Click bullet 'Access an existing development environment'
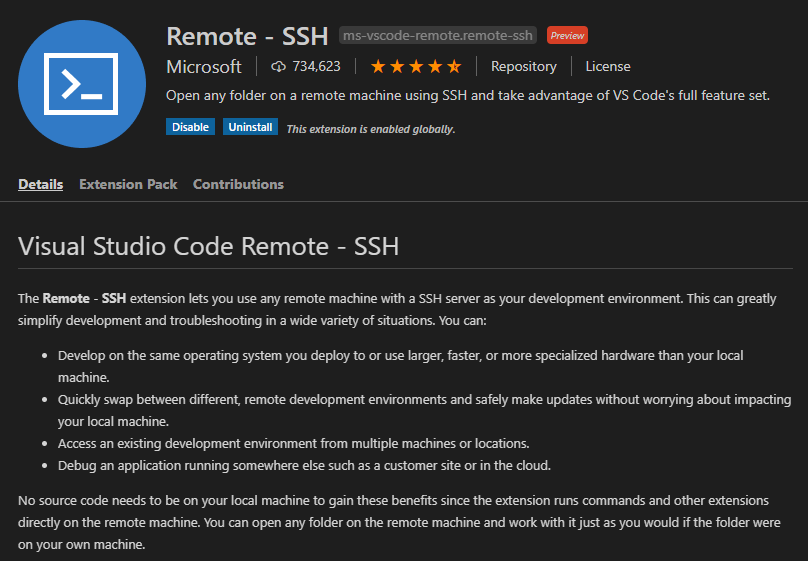The image size is (808, 561). pyautogui.click(x=294, y=443)
